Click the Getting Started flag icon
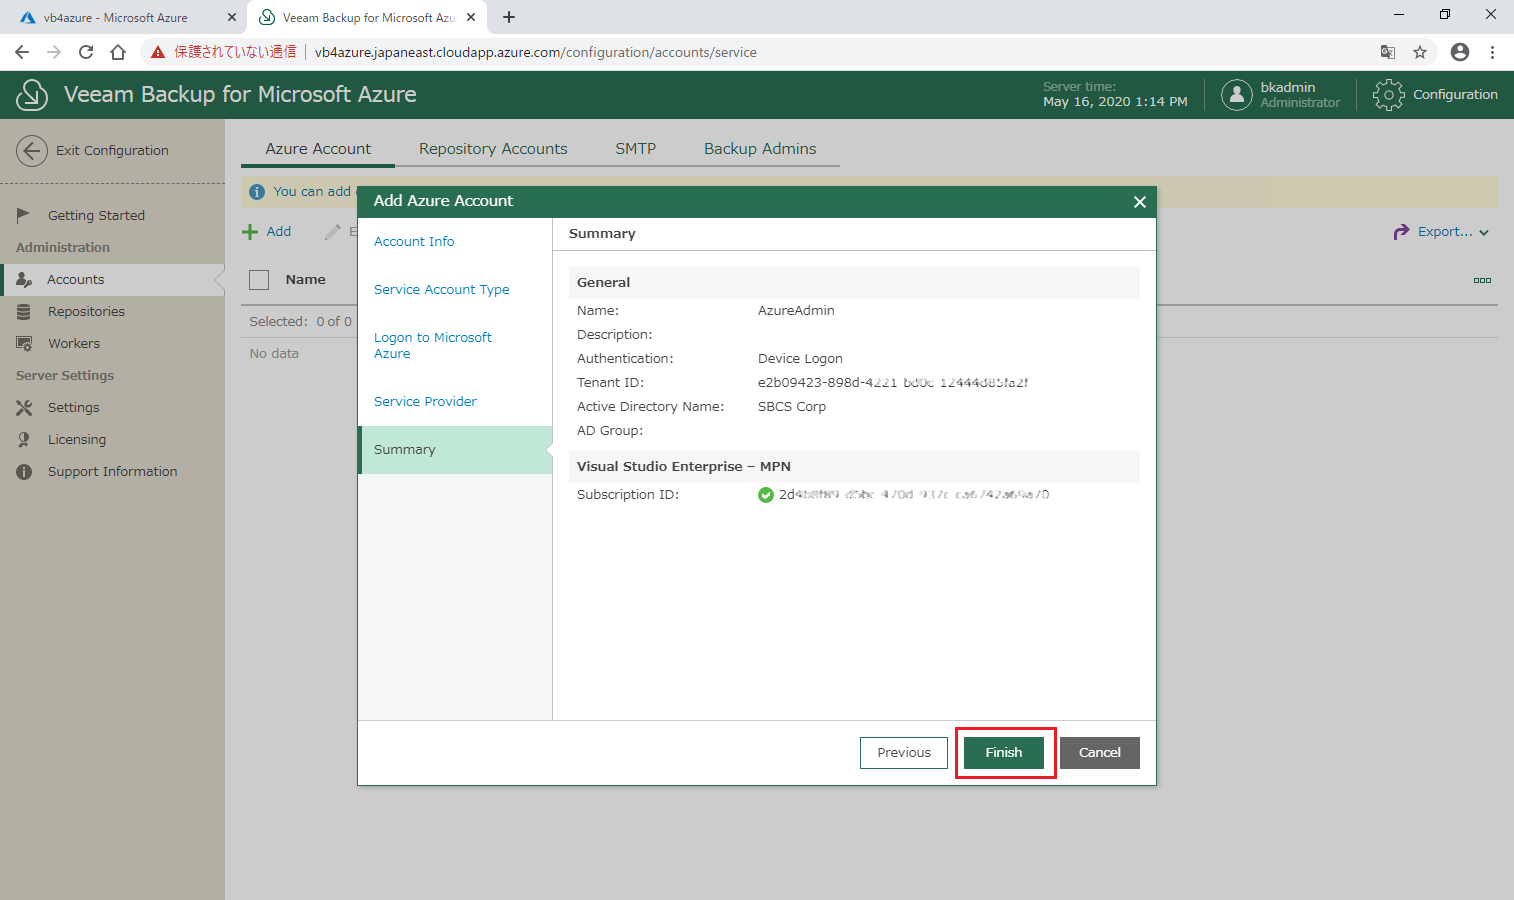Image resolution: width=1514 pixels, height=900 pixels. [x=23, y=215]
